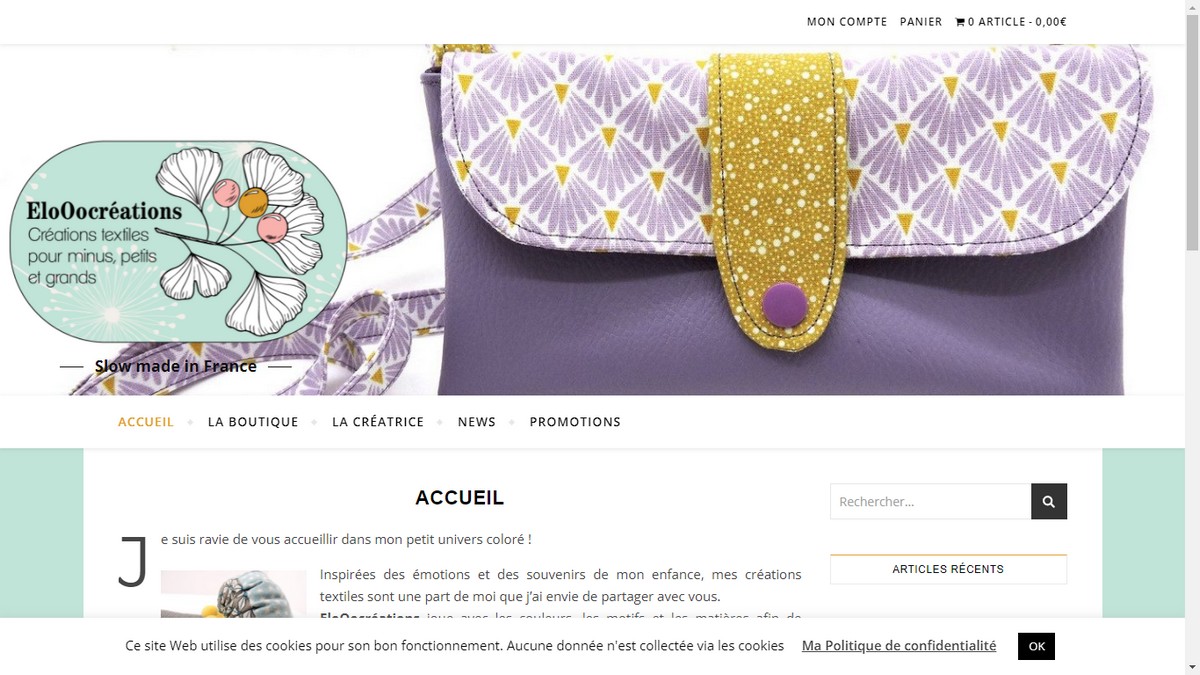Click the ARTICLES RÉCENTS widget heading

948,569
